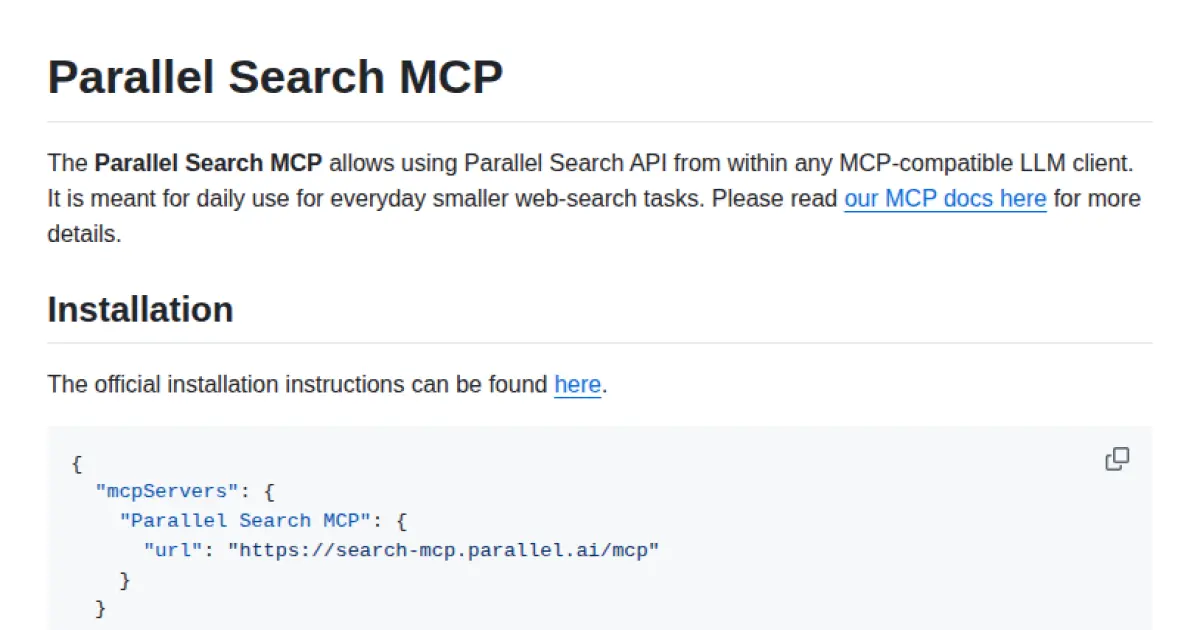Click the opening brace of the JSON snippet

[76, 463]
